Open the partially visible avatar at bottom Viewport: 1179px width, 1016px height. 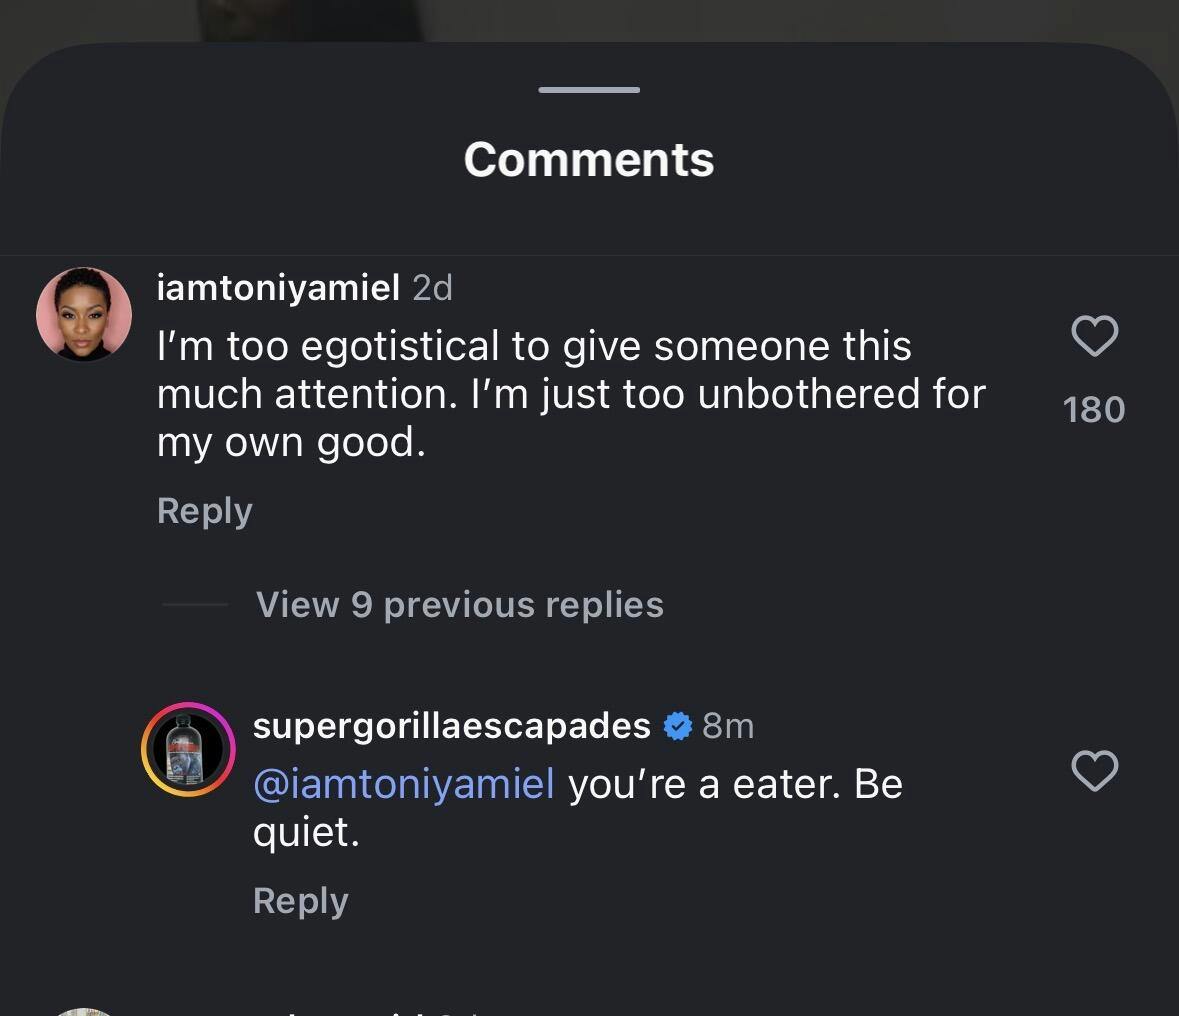tap(84, 1011)
